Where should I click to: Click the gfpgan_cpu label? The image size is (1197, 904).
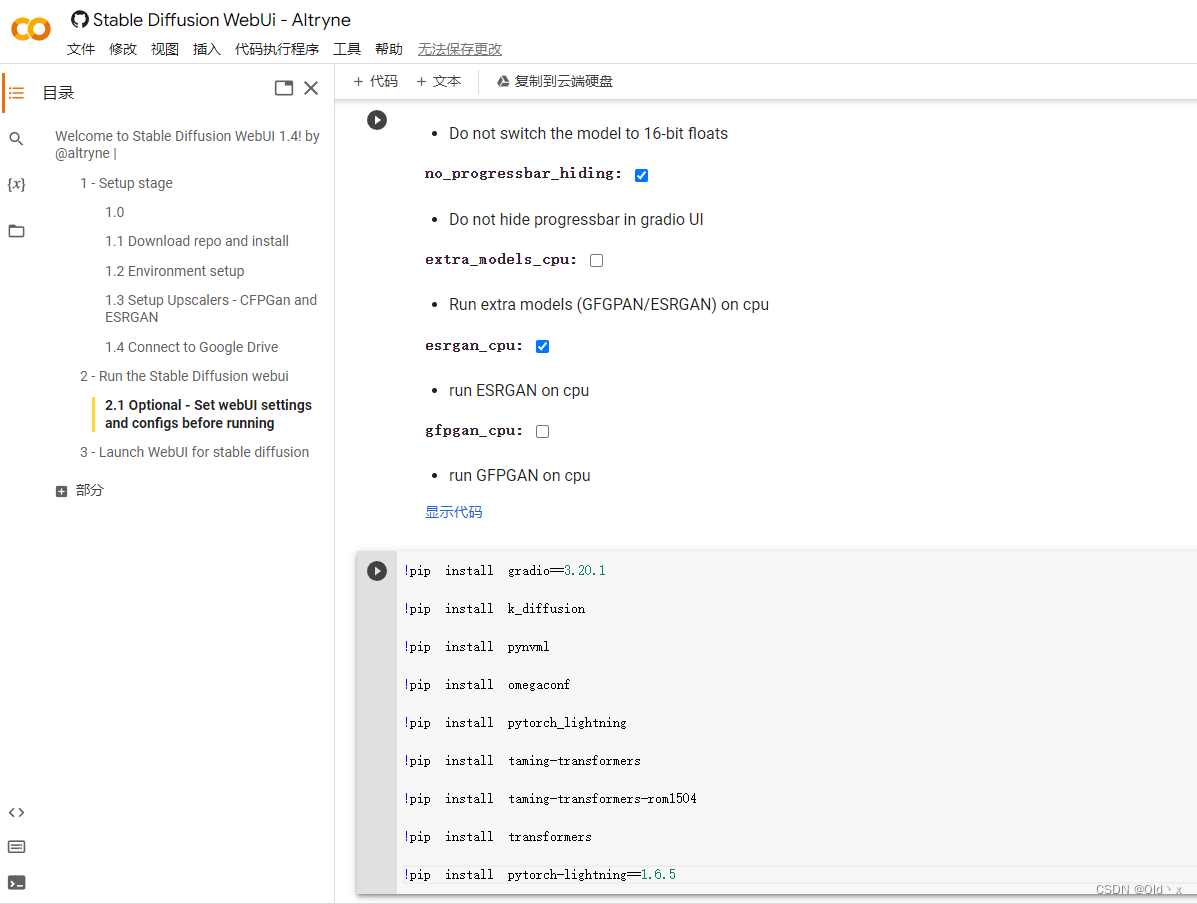point(474,431)
